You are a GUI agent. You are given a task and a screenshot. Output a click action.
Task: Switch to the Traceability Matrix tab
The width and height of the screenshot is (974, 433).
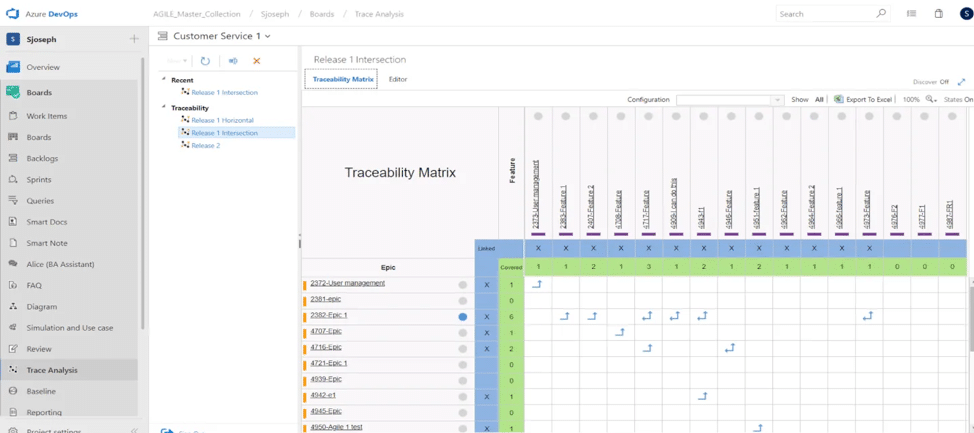pyautogui.click(x=343, y=80)
